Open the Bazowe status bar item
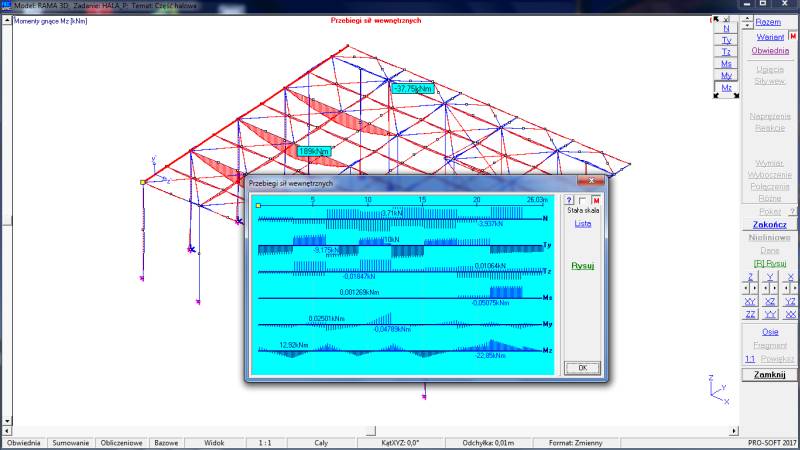This screenshot has height=450, width=800. pyautogui.click(x=166, y=443)
